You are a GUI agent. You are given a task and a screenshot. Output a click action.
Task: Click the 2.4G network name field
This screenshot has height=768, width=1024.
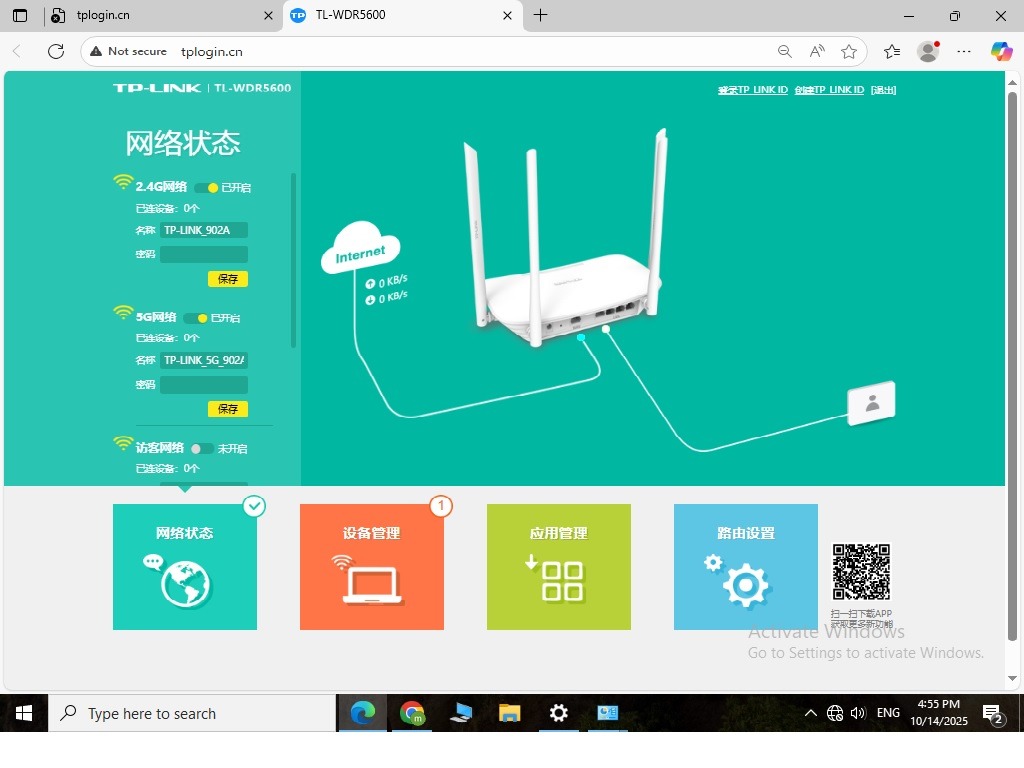[204, 230]
